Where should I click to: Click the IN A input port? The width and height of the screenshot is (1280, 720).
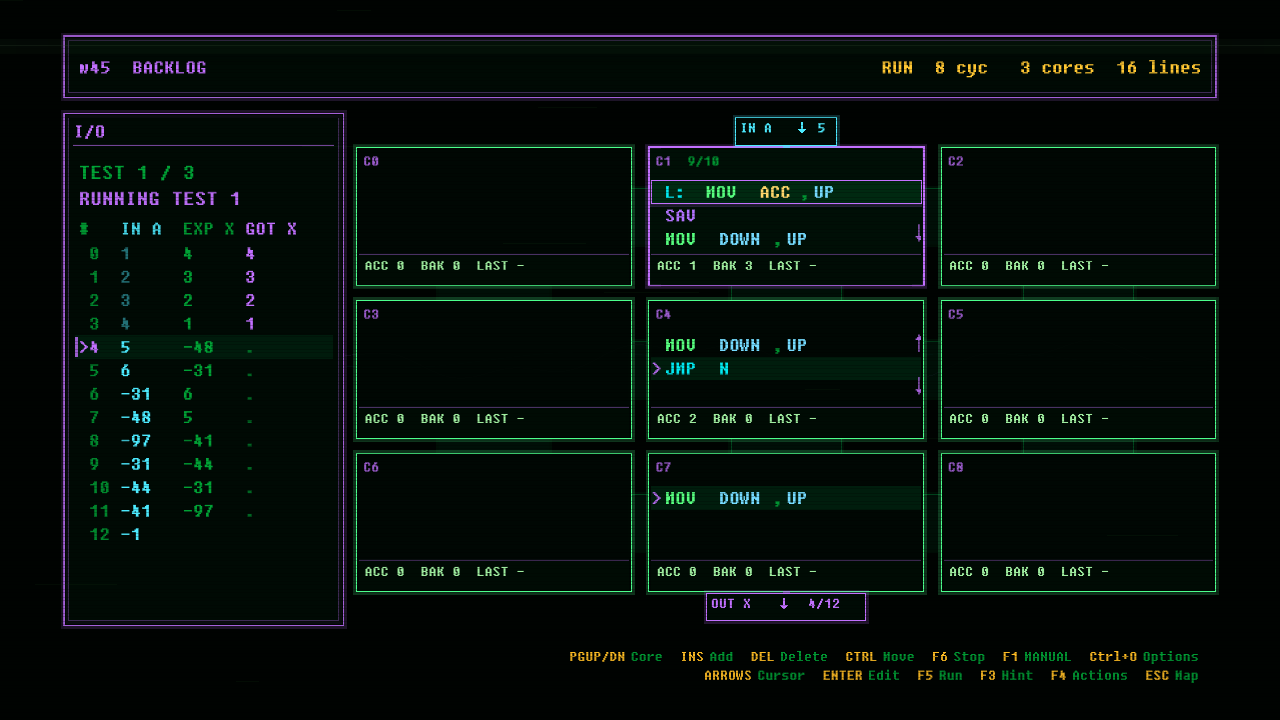[785, 130]
